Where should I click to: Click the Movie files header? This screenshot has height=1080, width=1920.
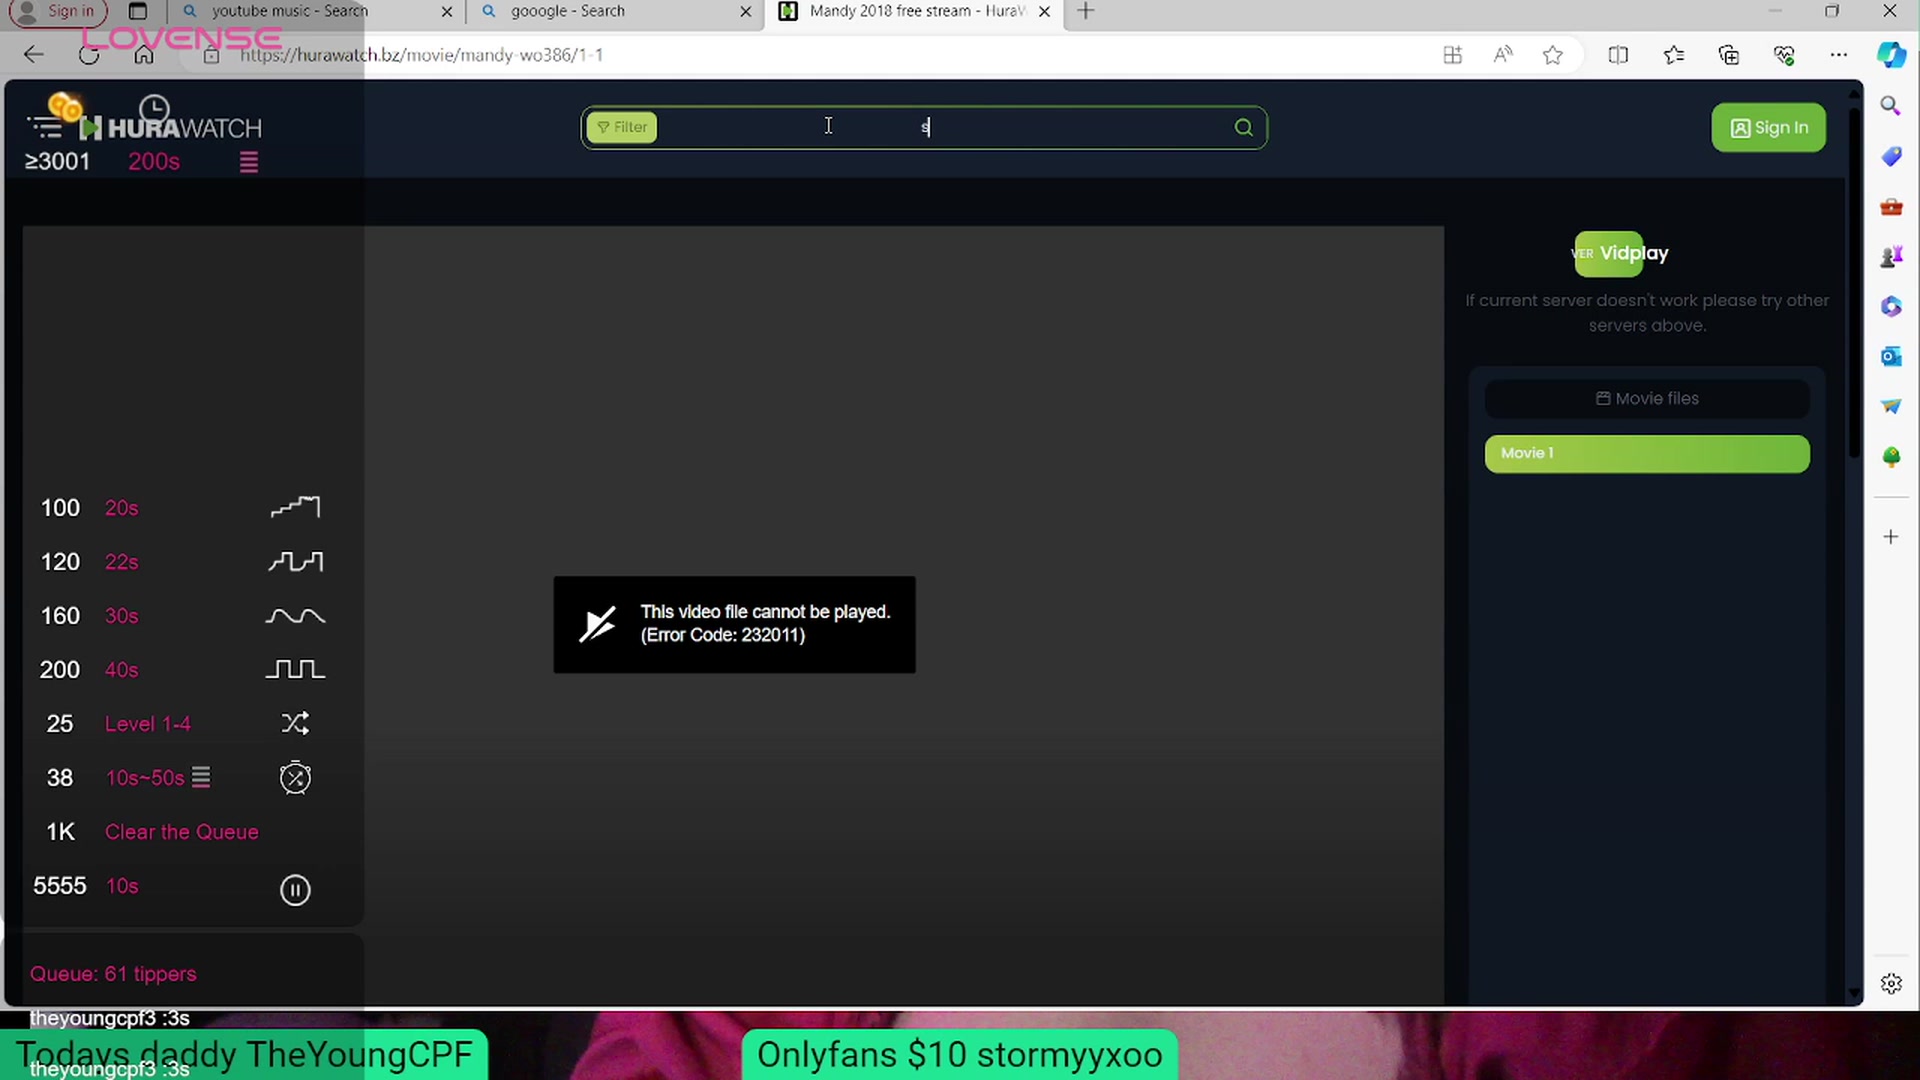(x=1647, y=398)
